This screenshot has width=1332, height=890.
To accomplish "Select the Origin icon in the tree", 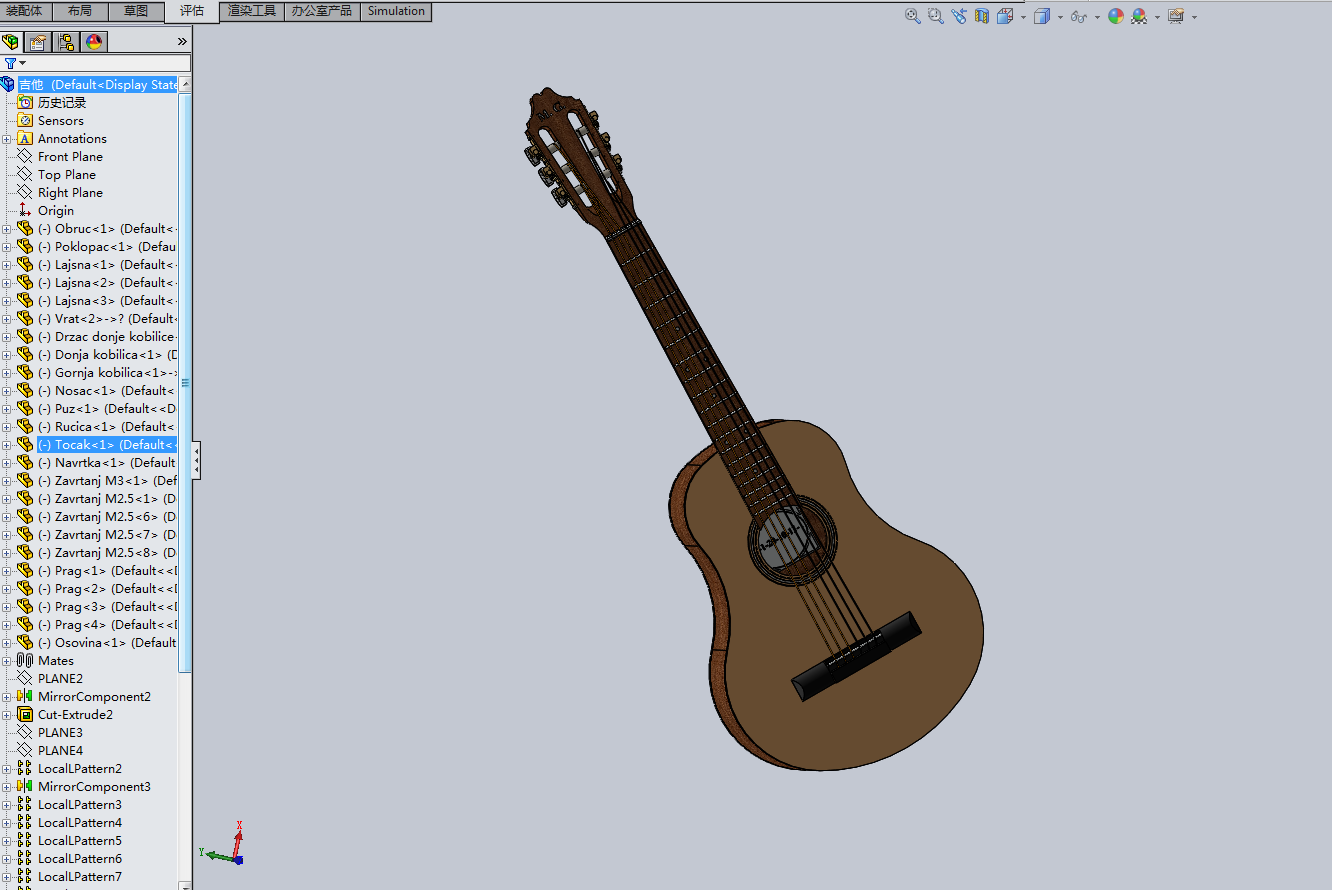I will pyautogui.click(x=25, y=211).
